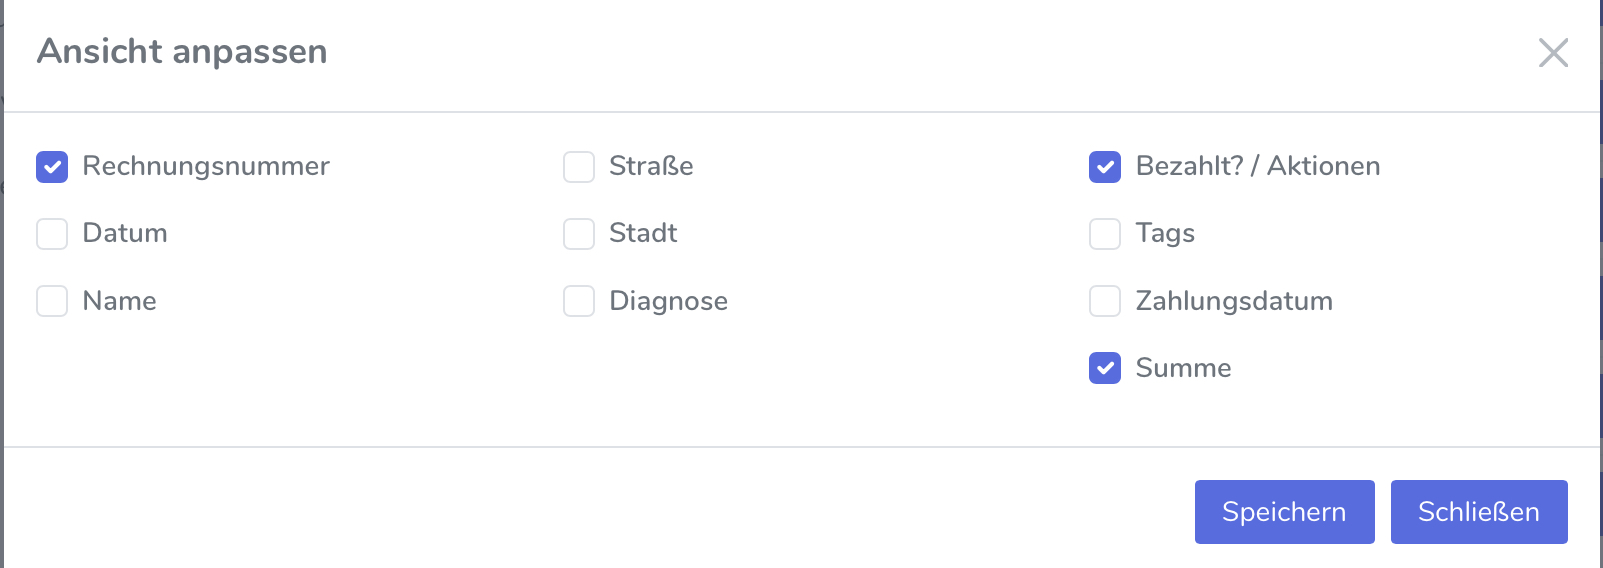The height and width of the screenshot is (568, 1603).
Task: Enable the Datum column checkbox
Action: pos(52,234)
